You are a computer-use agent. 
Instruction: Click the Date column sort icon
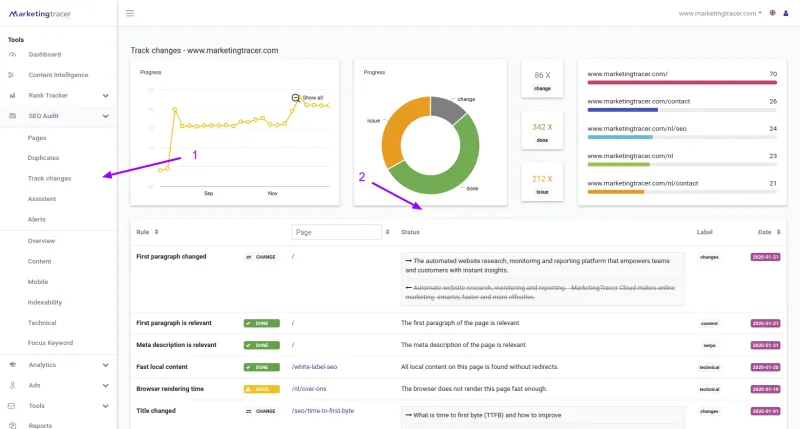778,232
